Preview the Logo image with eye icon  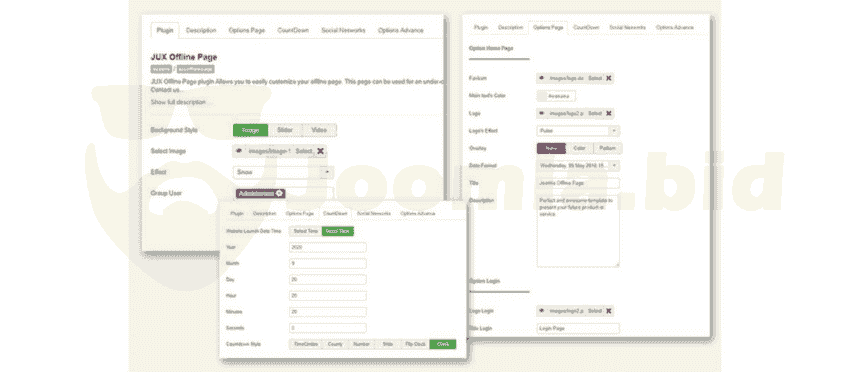542,113
